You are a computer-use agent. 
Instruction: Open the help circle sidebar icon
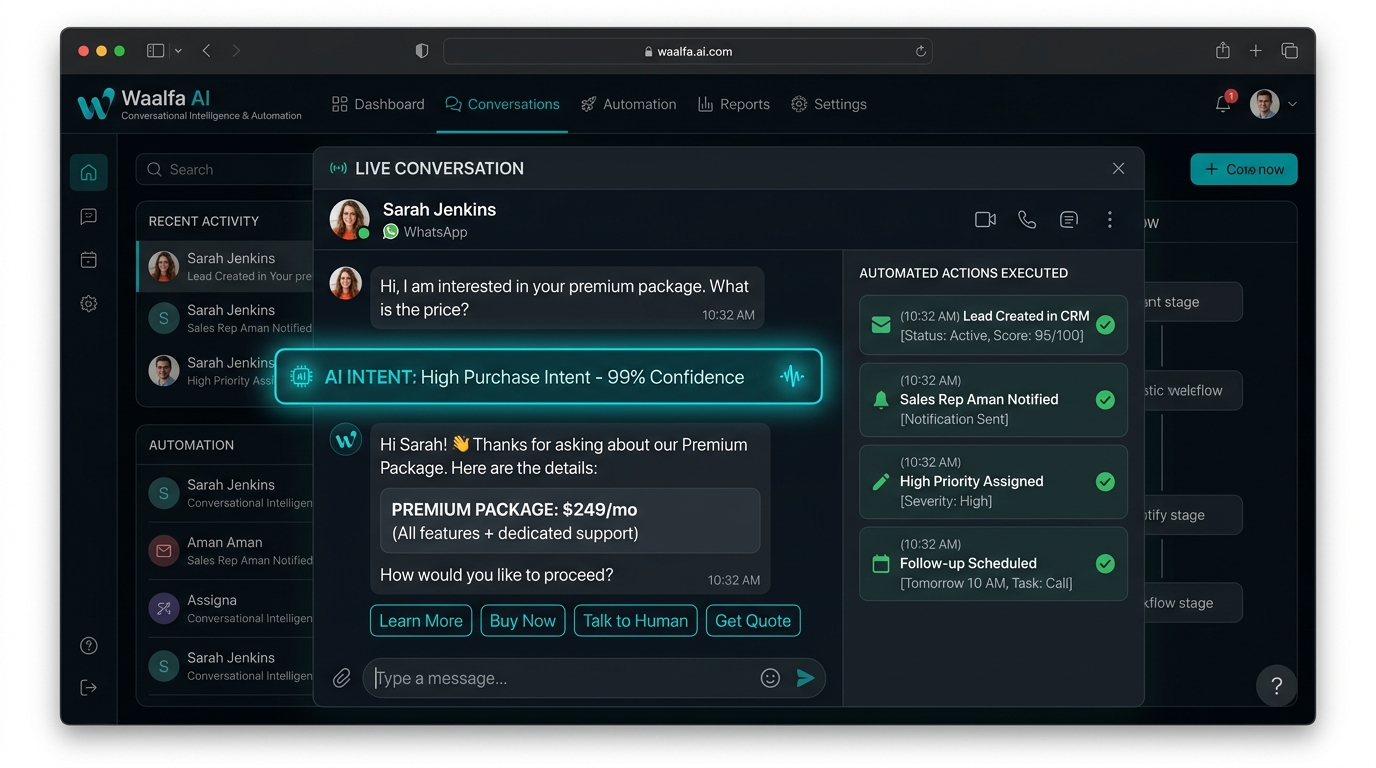click(x=88, y=646)
